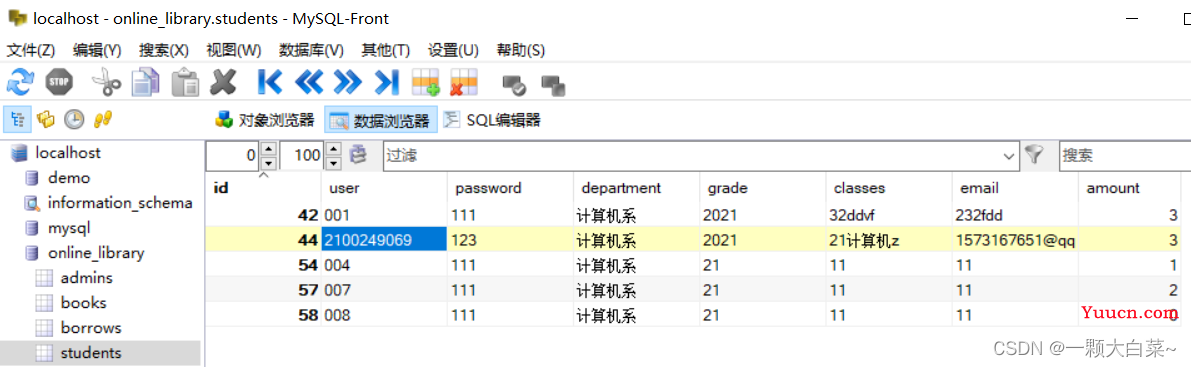Click the cancel edit overlapping boxes icon
The width and height of the screenshot is (1191, 367).
(x=553, y=84)
